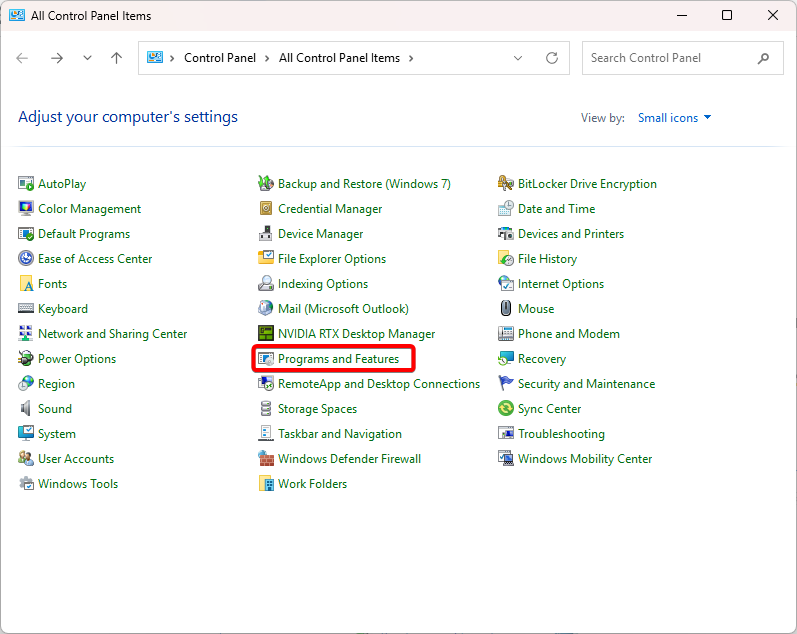
Task: Click the Programs and Features icon
Action: 266,358
